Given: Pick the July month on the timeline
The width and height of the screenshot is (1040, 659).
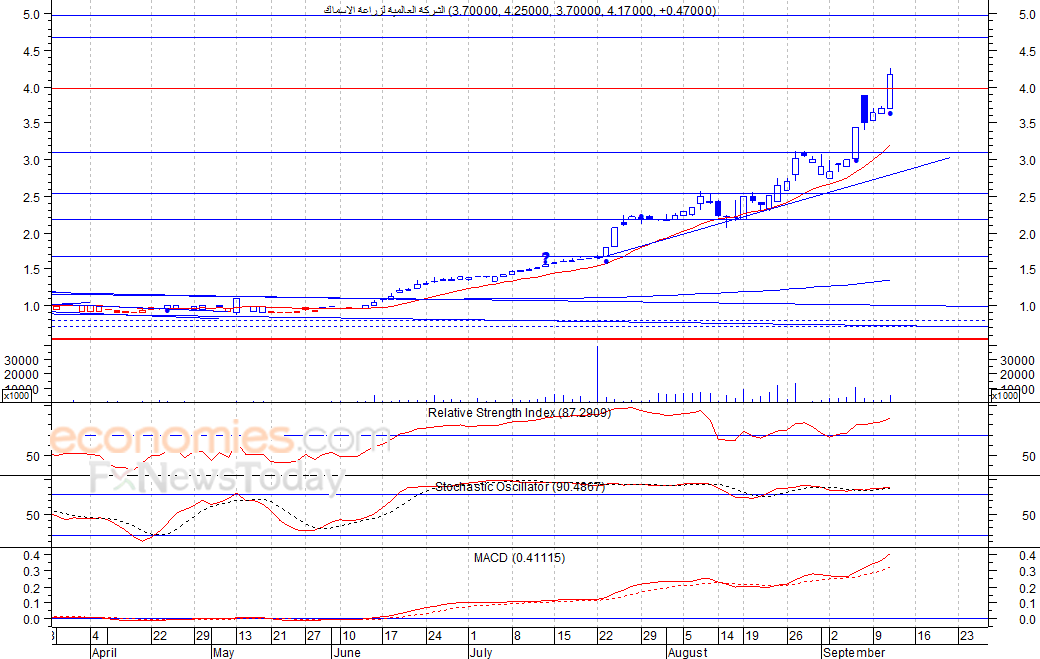Looking at the screenshot, I should 480,652.
